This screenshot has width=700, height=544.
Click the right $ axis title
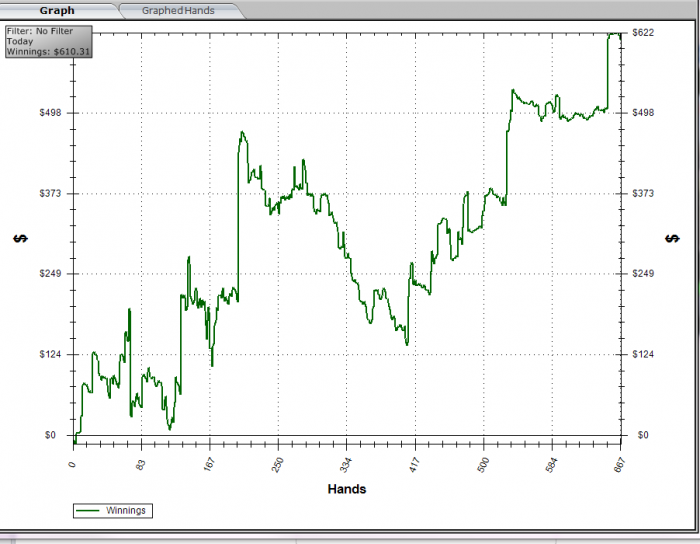(672, 239)
